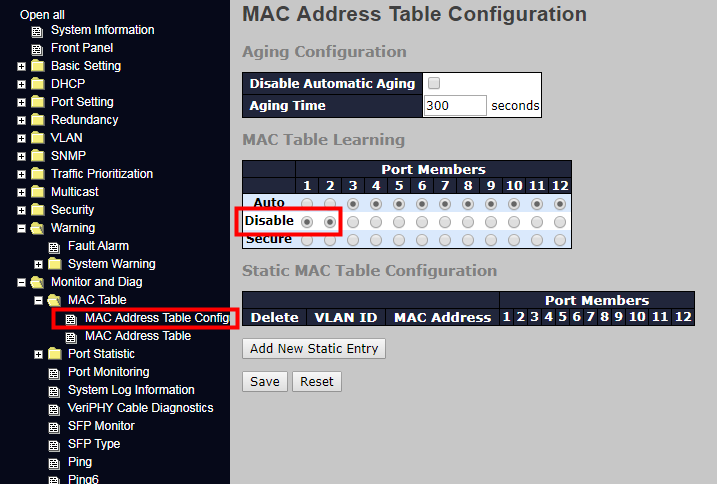
Task: Click the Add New Static Entry button
Action: 314,348
